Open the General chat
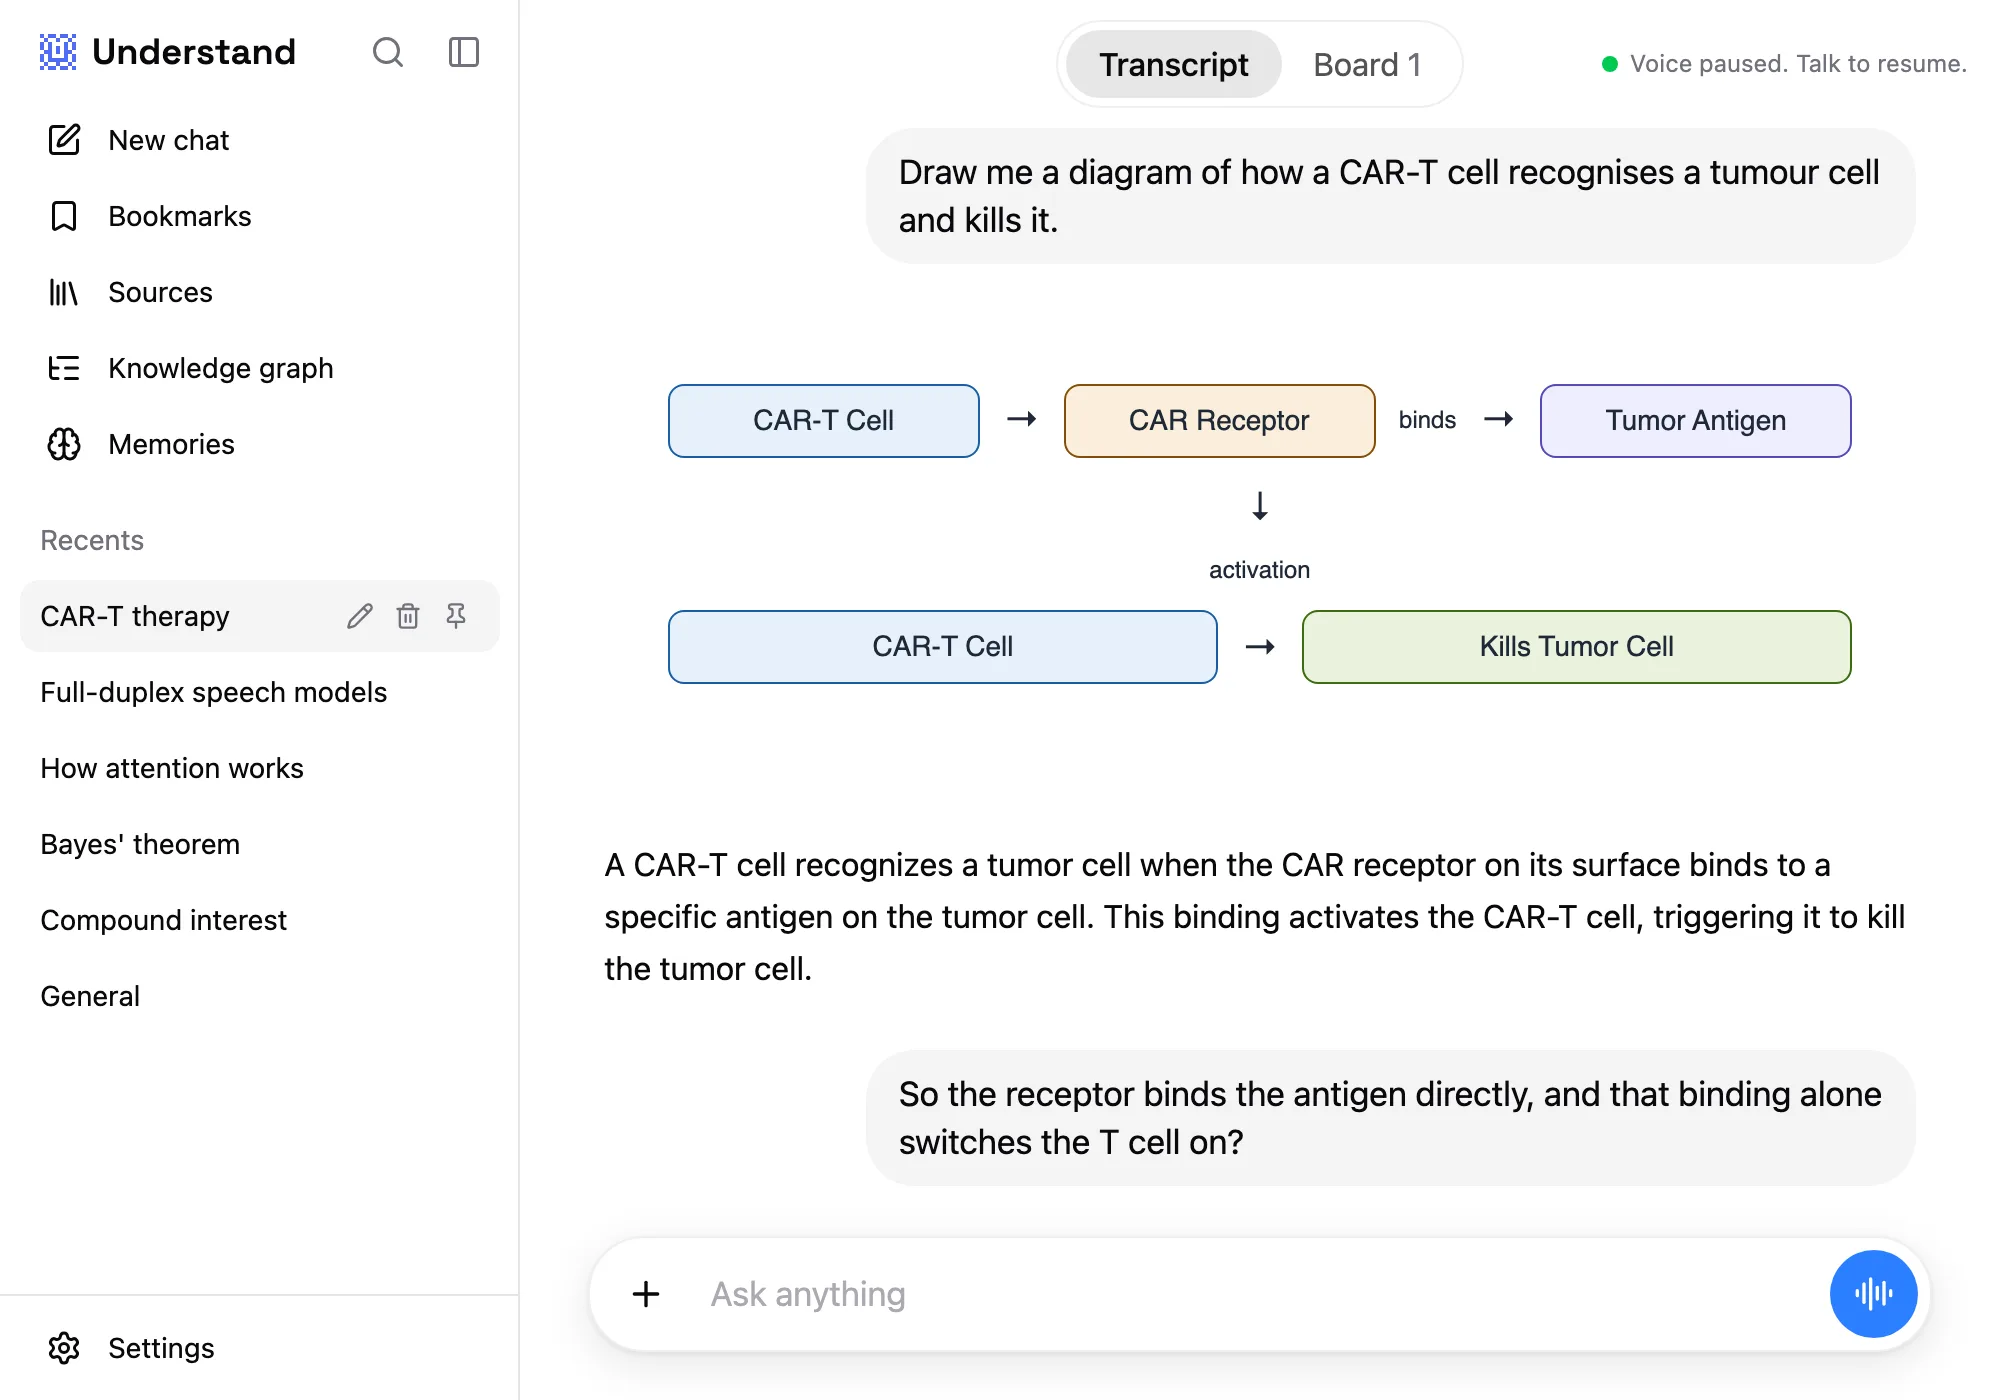Viewport: 2000px width, 1400px height. (x=260, y=996)
